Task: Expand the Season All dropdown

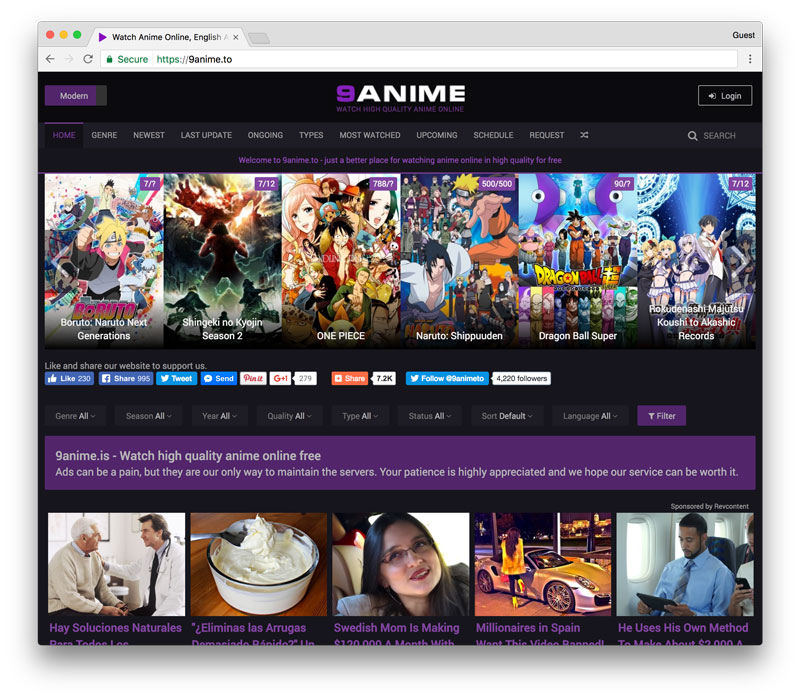Action: tap(148, 416)
